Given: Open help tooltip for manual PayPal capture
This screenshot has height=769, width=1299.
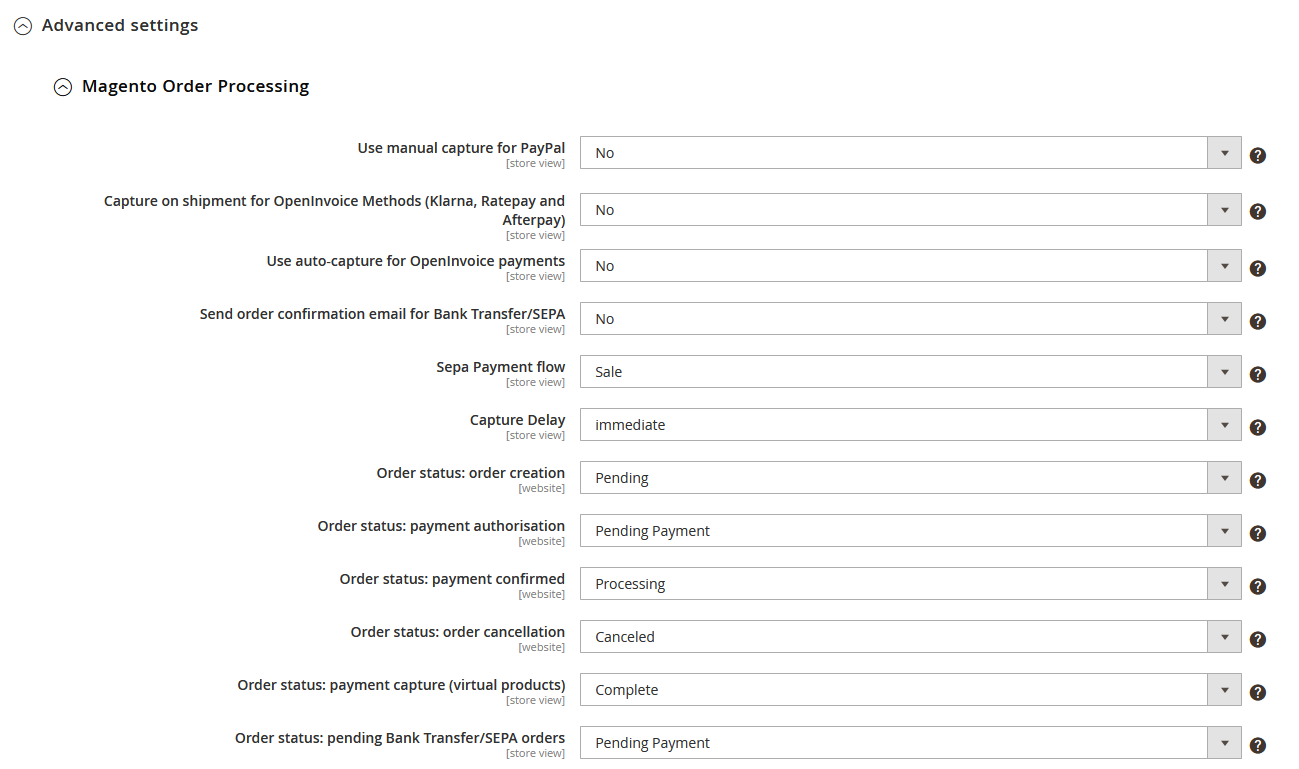Looking at the screenshot, I should (1257, 155).
